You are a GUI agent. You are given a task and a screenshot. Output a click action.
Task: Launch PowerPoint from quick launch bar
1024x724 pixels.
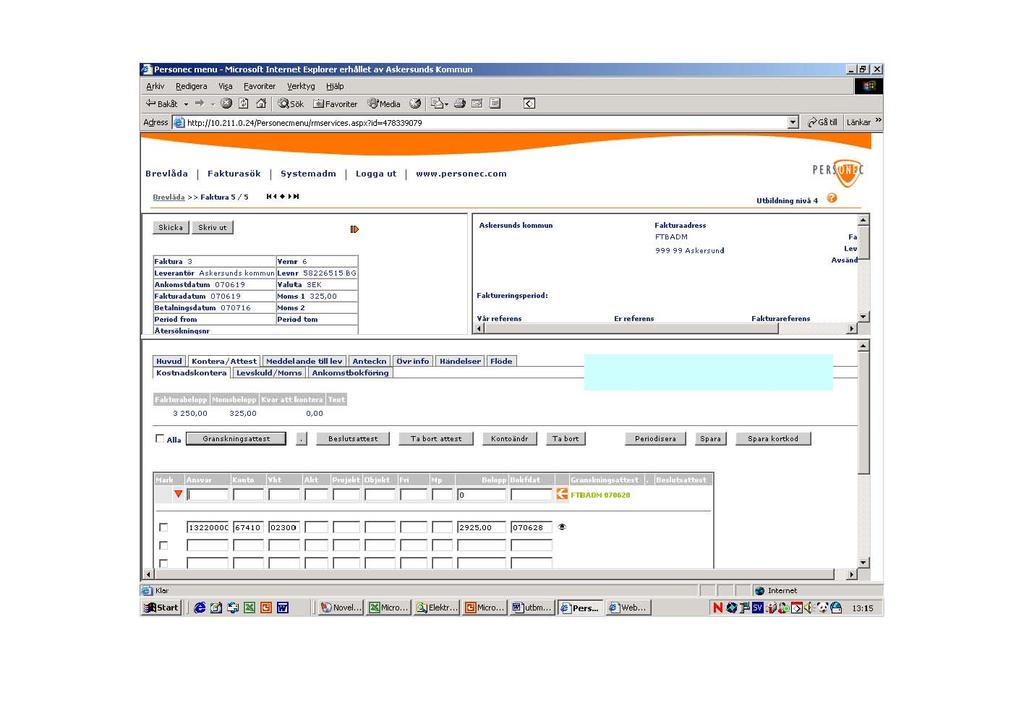pyautogui.click(x=266, y=607)
